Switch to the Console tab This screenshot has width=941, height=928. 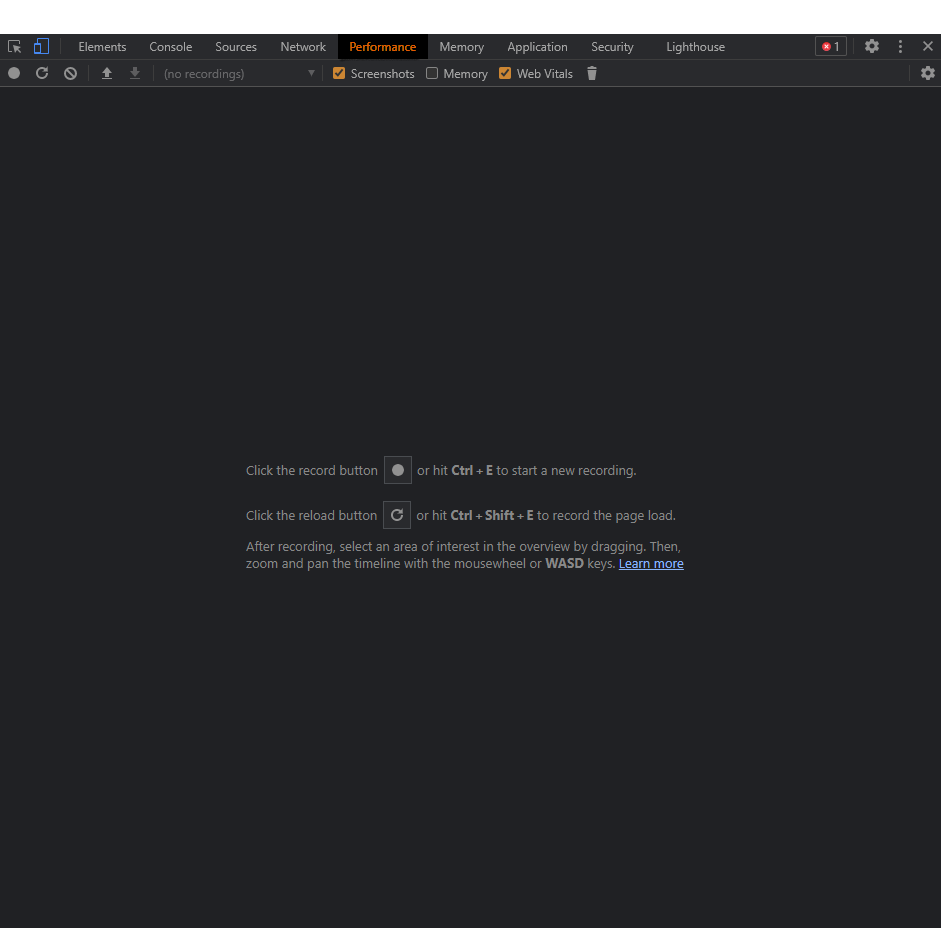coord(170,47)
